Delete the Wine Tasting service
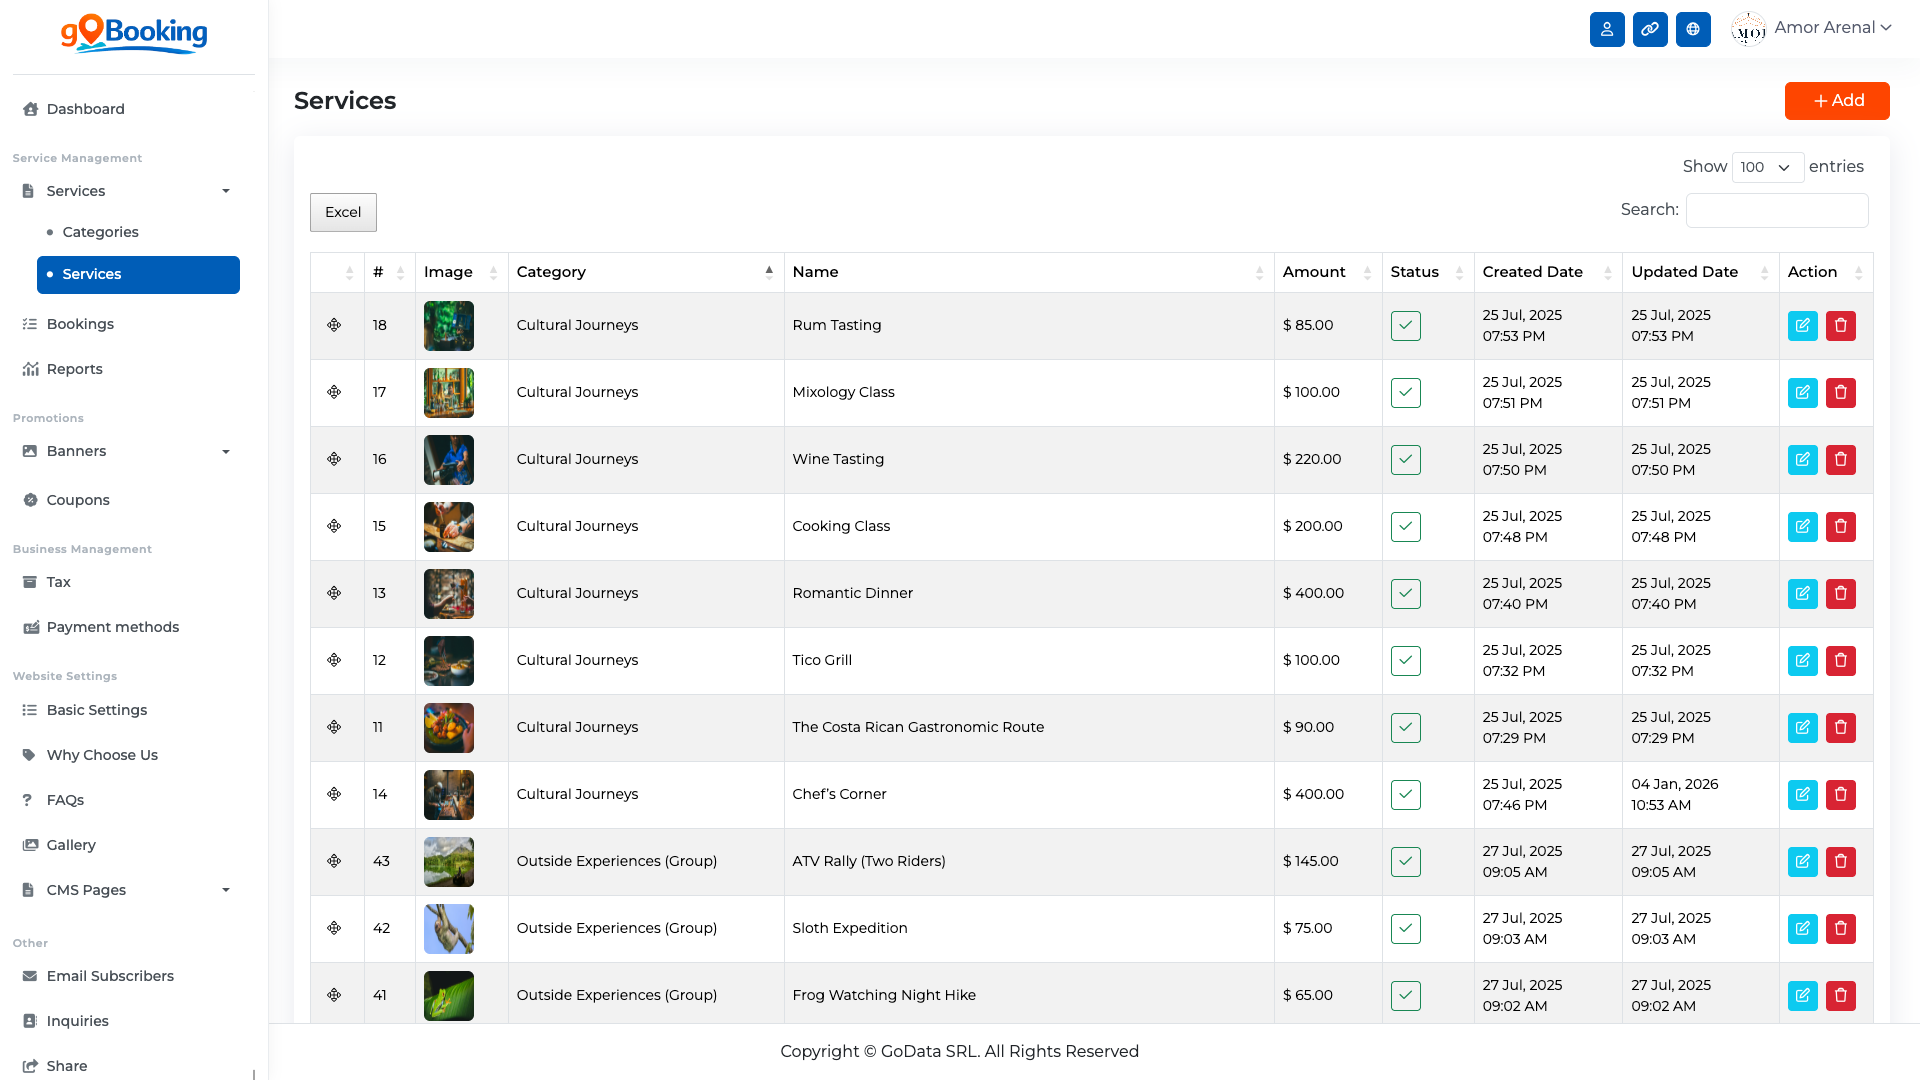The height and width of the screenshot is (1080, 1920). (1840, 460)
